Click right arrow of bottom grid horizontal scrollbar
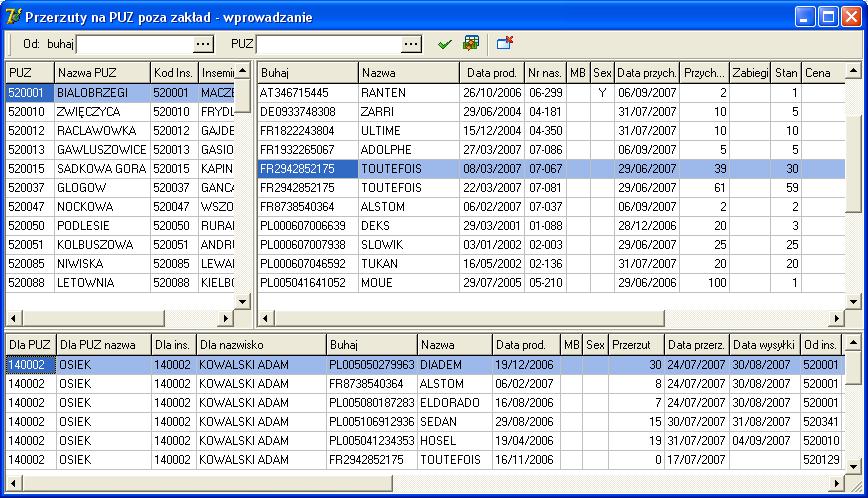The height and width of the screenshot is (498, 868). (x=836, y=484)
